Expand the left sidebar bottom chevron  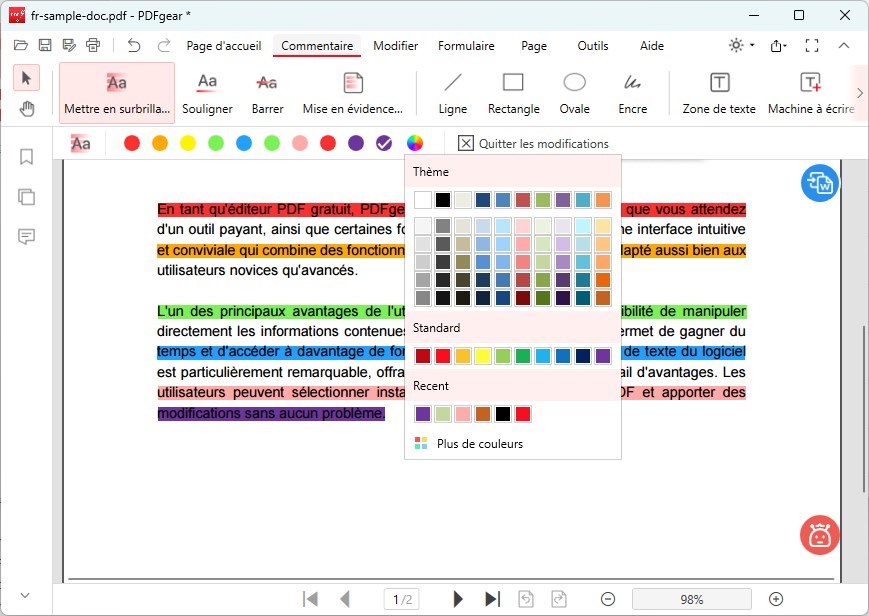pyautogui.click(x=27, y=596)
